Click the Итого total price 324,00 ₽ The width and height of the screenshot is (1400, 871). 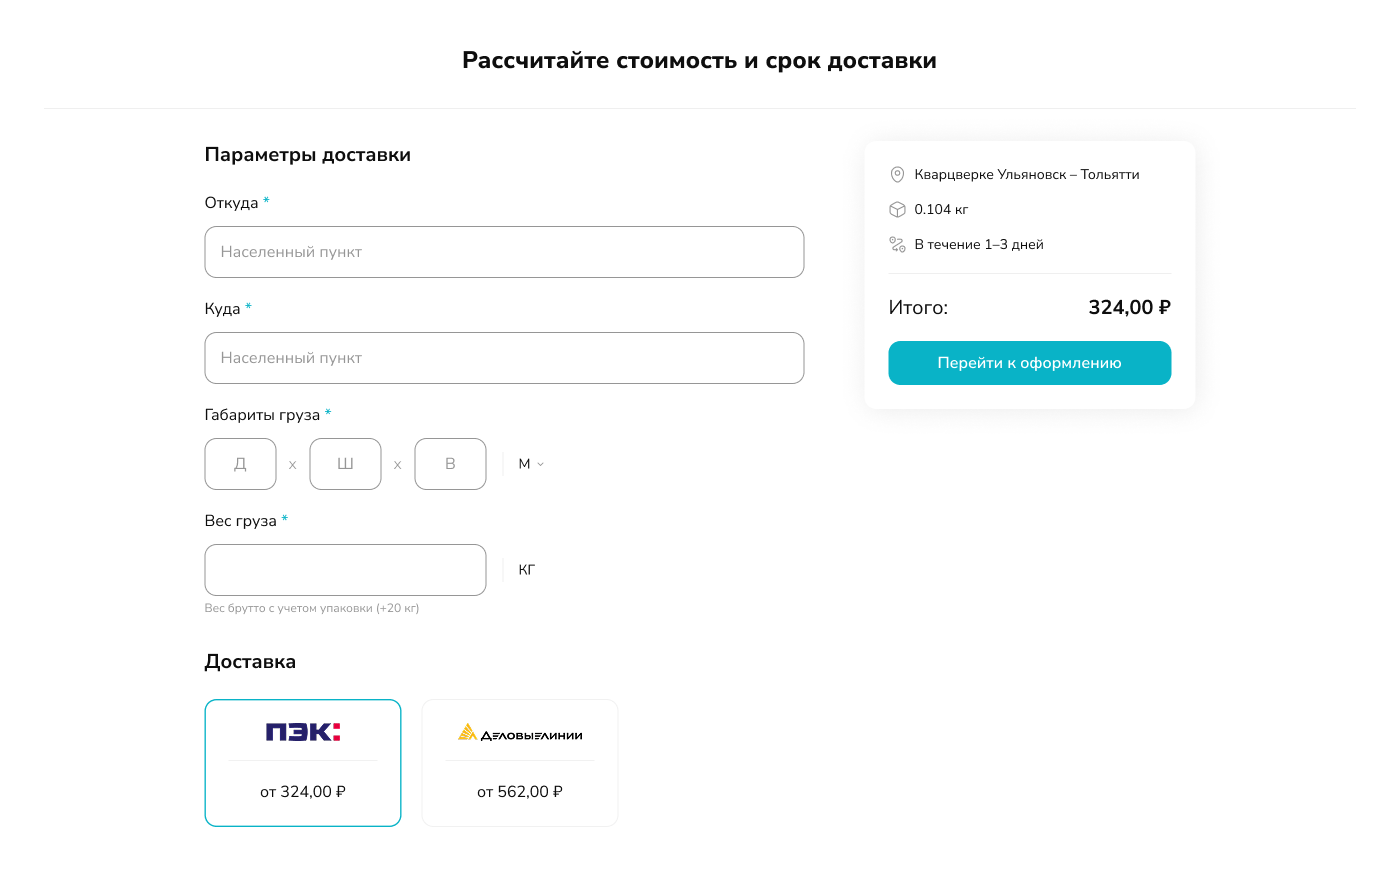1129,308
